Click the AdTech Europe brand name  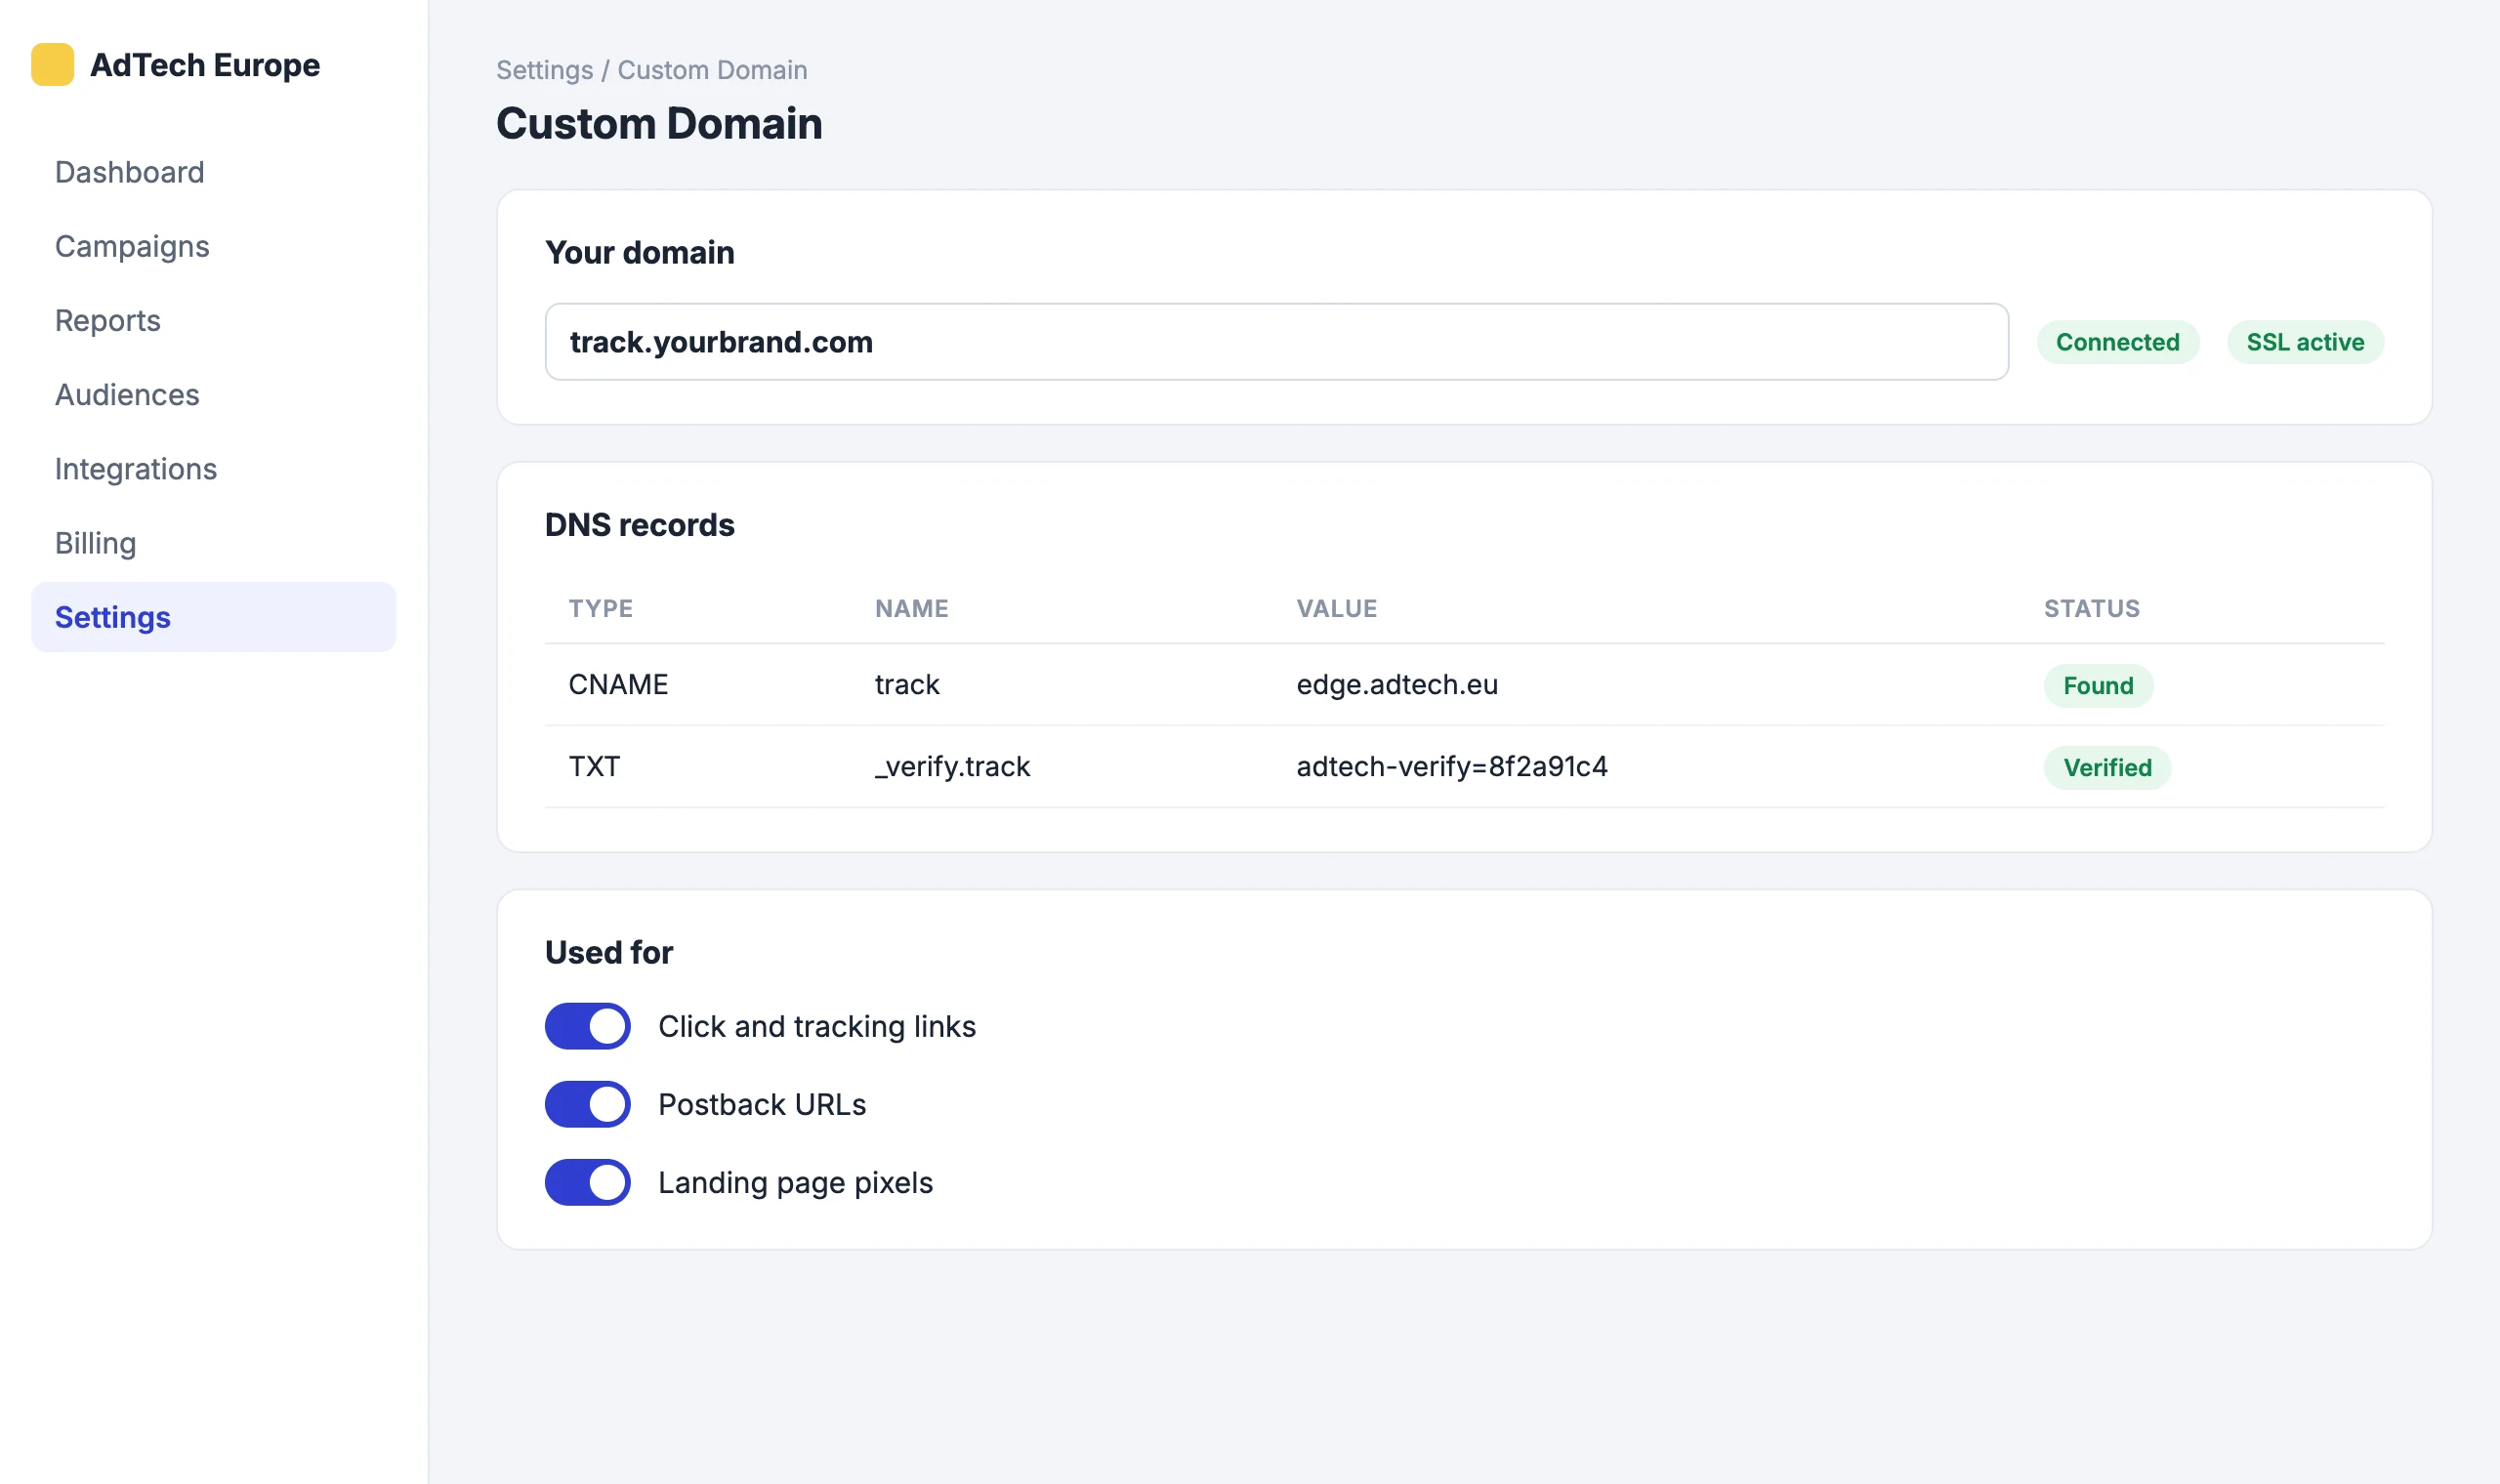point(205,65)
